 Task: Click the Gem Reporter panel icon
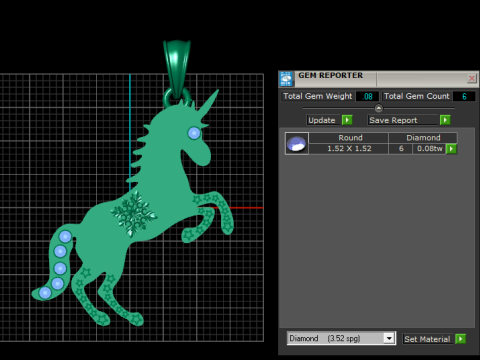point(286,79)
